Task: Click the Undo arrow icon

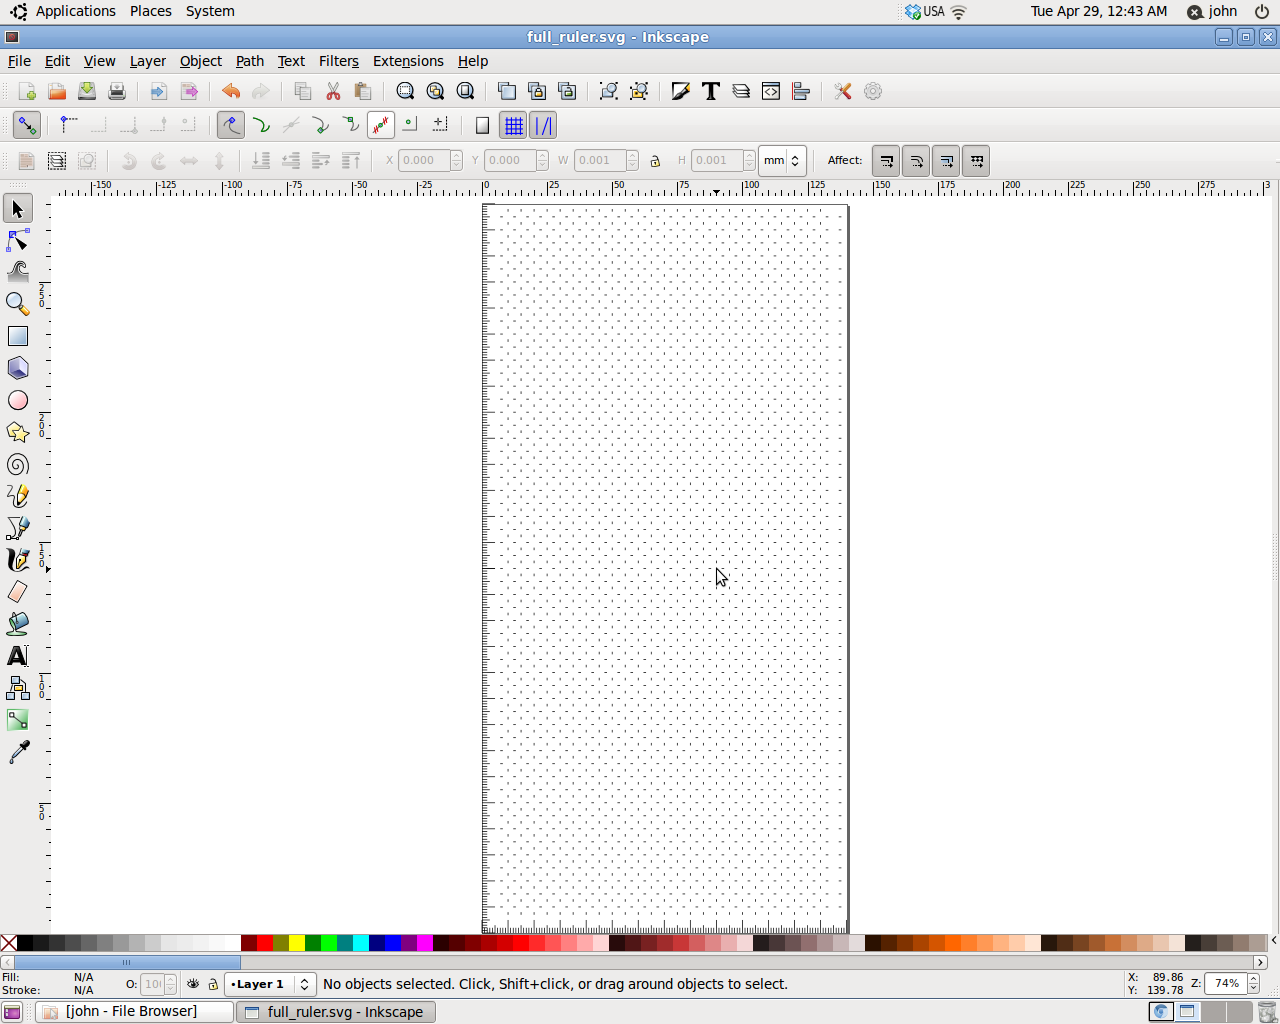Action: coord(231,91)
